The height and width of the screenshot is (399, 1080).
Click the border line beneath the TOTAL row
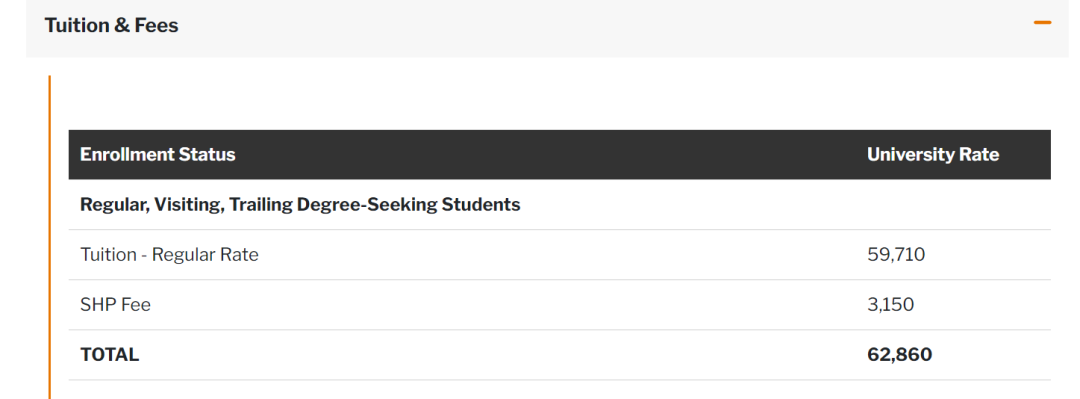pyautogui.click(x=559, y=380)
